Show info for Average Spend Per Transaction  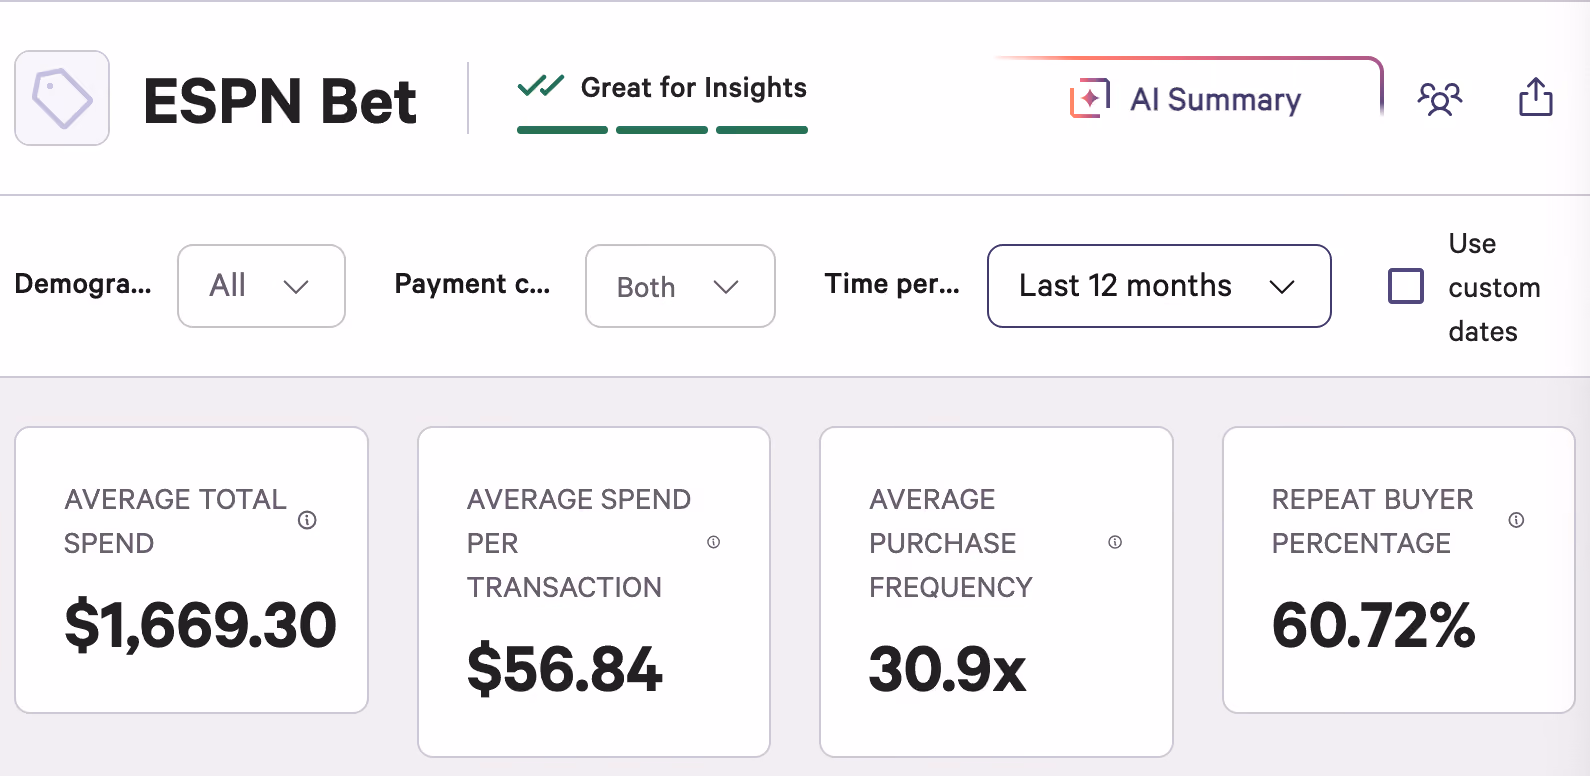click(x=713, y=542)
